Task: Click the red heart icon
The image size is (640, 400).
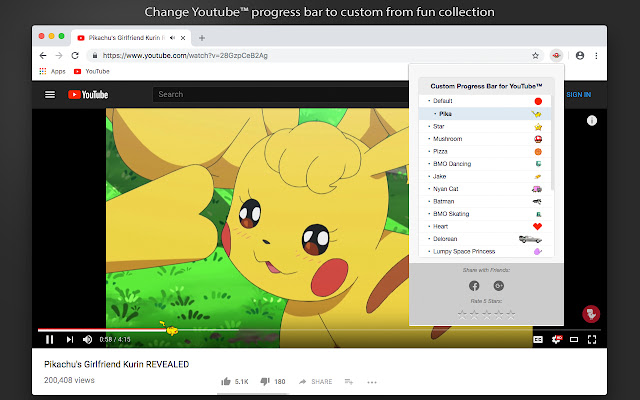Action: click(x=538, y=227)
